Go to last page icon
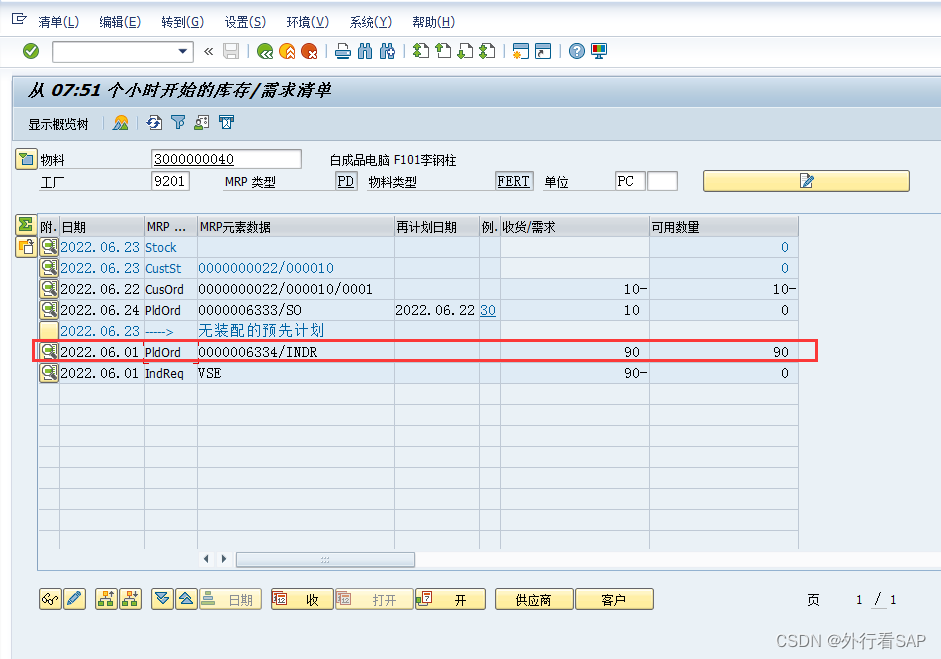Viewport: 941px width, 659px height. click(487, 52)
